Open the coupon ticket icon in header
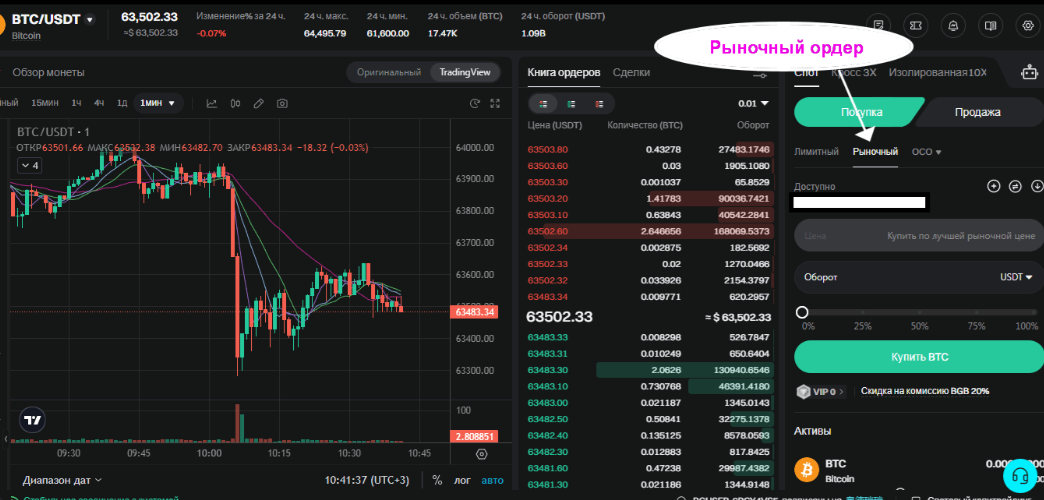 coord(916,25)
